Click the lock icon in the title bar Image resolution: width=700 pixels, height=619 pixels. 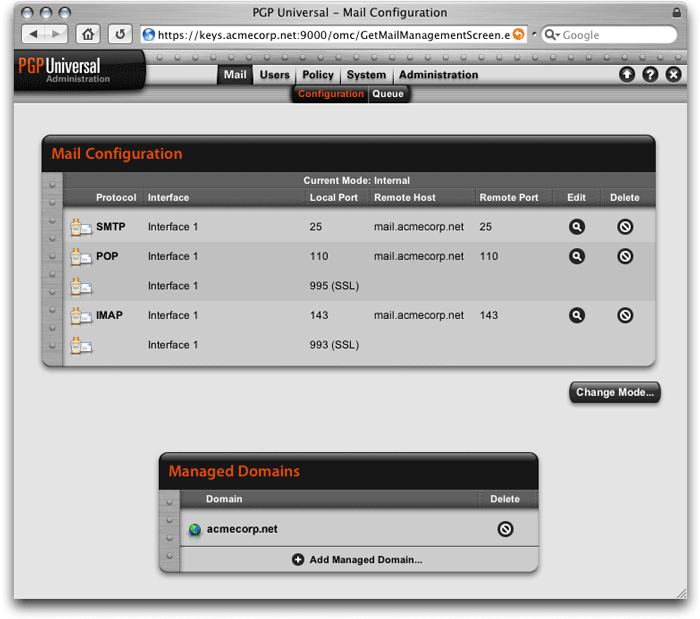677,12
